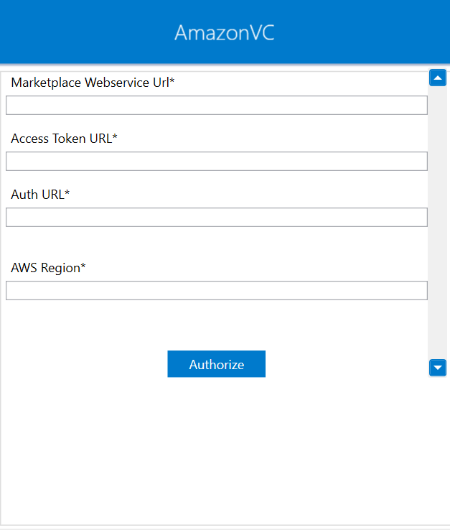
Task: Click the scroll up arrow icon
Action: pyautogui.click(x=437, y=78)
